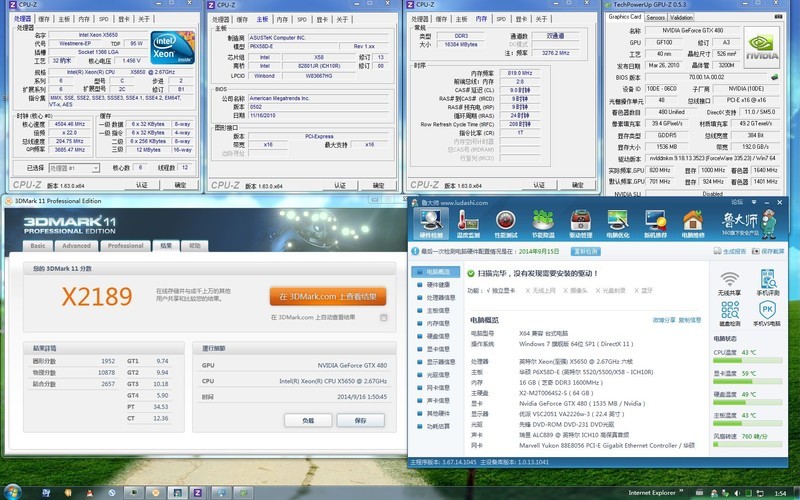Switch to Professional tab in 3DMark 11
Viewport: 800px width, 500px height.
click(126, 245)
